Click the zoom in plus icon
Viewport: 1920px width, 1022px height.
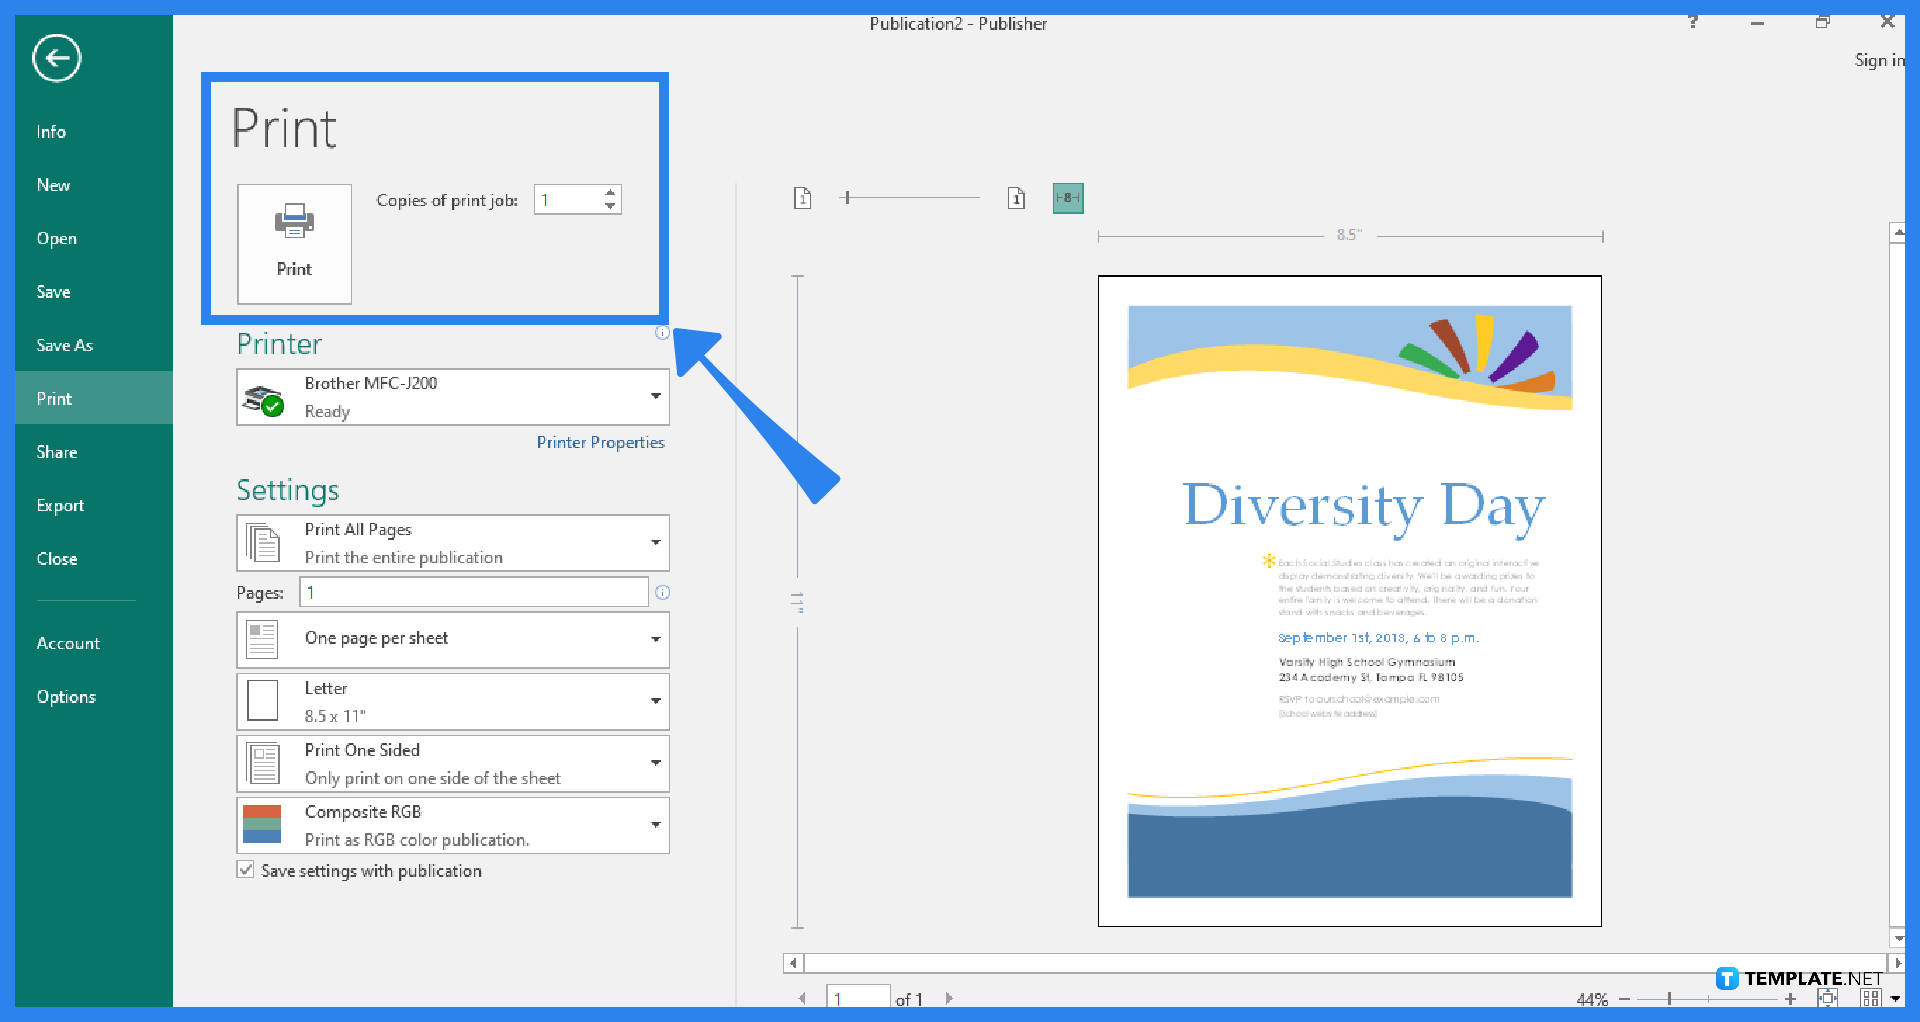(1790, 998)
